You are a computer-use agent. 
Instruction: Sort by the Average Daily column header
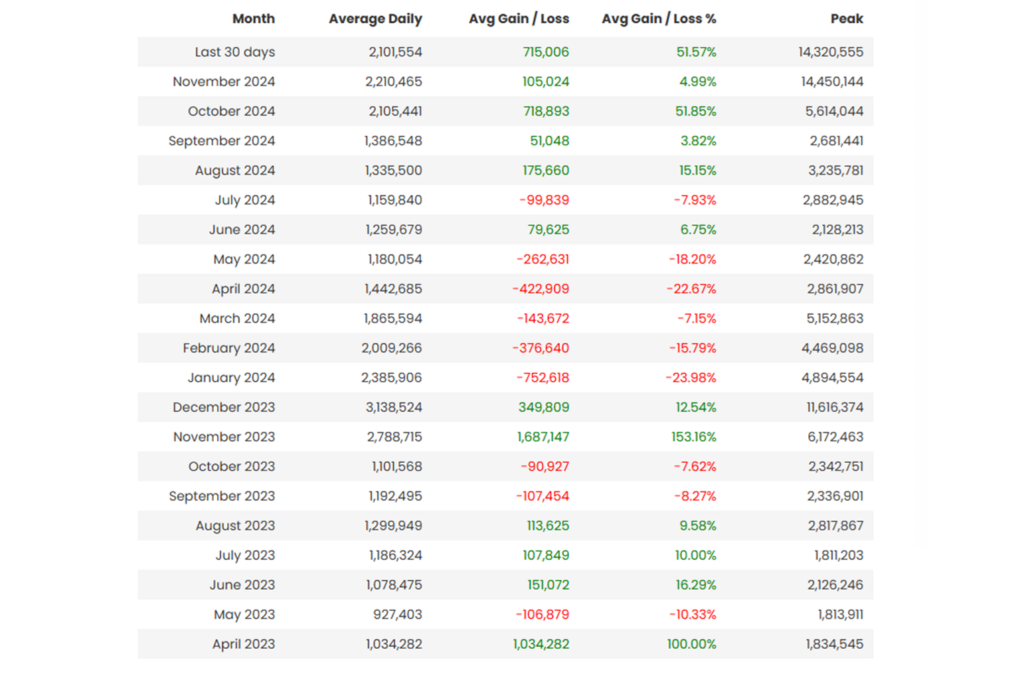tap(375, 19)
